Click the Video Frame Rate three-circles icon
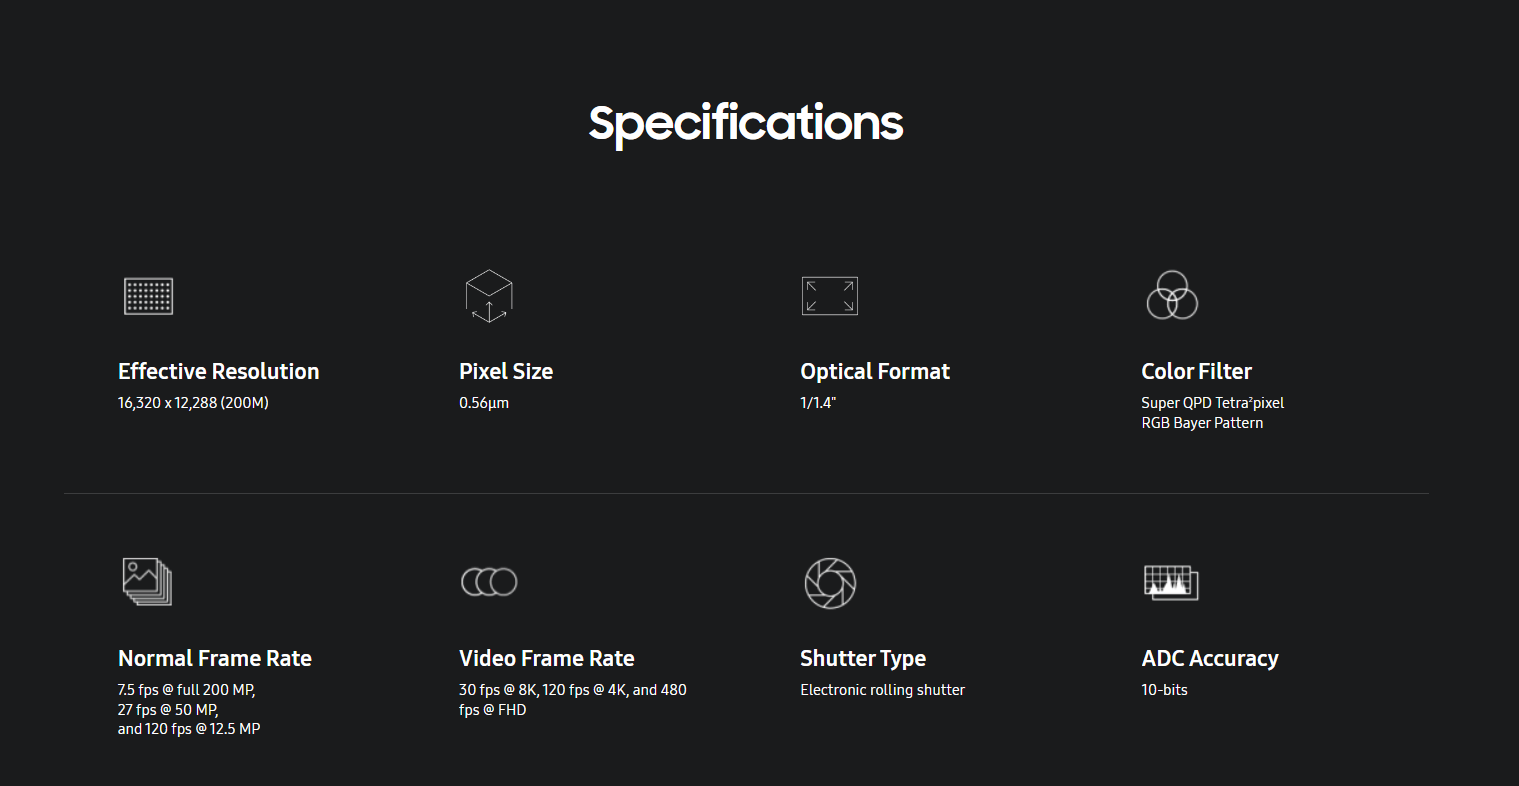Image resolution: width=1519 pixels, height=786 pixels. coord(489,582)
